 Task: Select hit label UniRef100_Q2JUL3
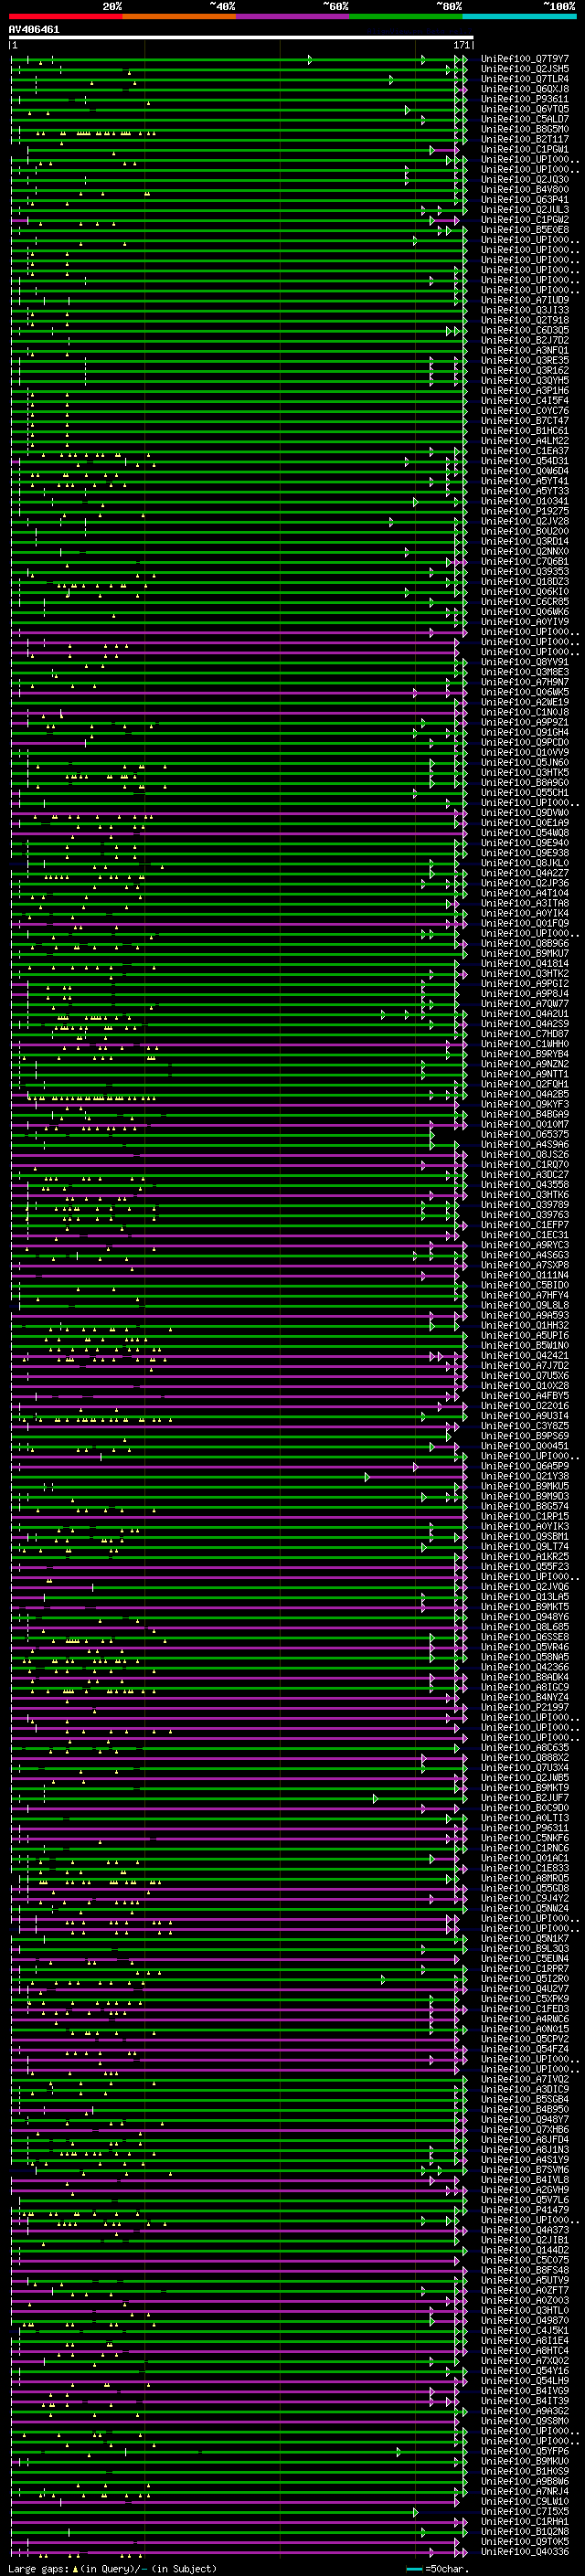click(525, 210)
